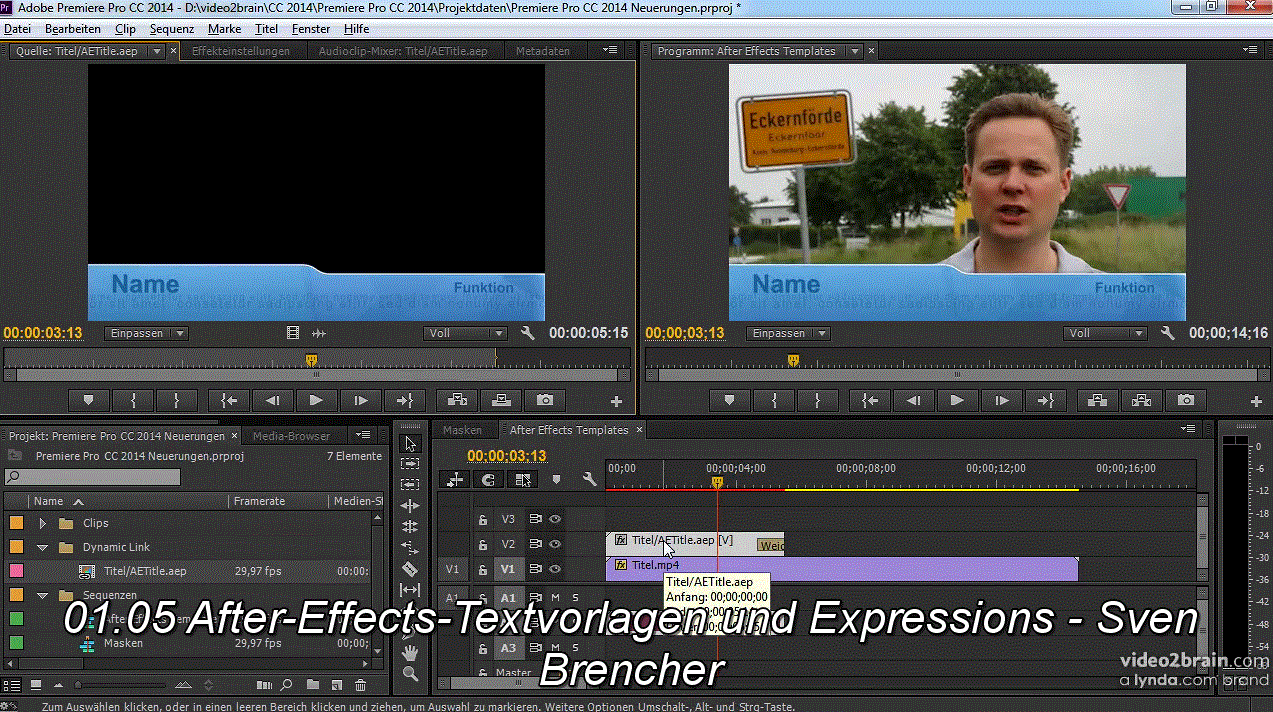Image resolution: width=1273 pixels, height=712 pixels.
Task: Expand the Clips bin
Action: (42, 523)
